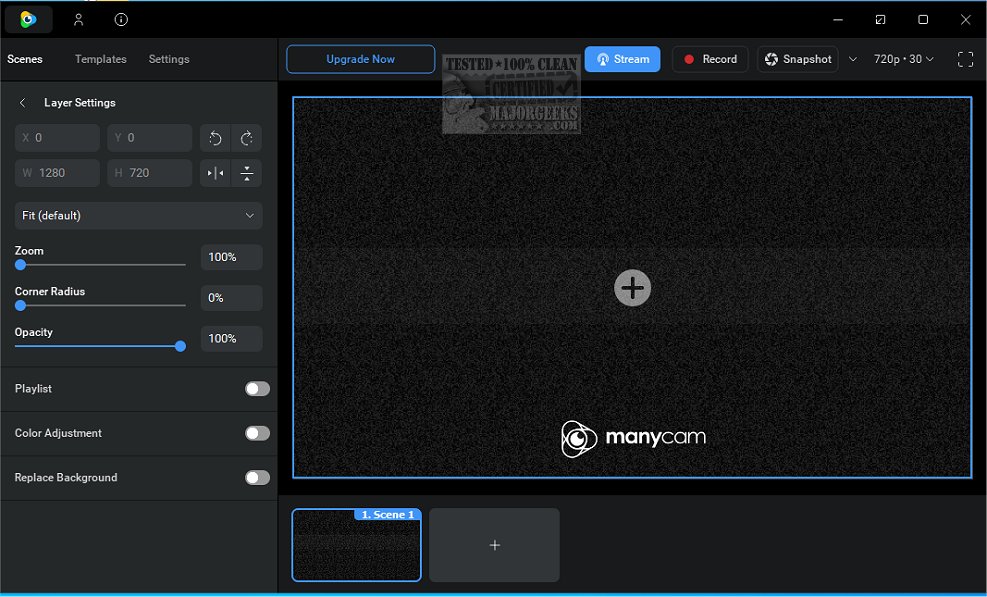Open the Fit (default) dropdown
This screenshot has height=597, width=987.
pyautogui.click(x=138, y=215)
